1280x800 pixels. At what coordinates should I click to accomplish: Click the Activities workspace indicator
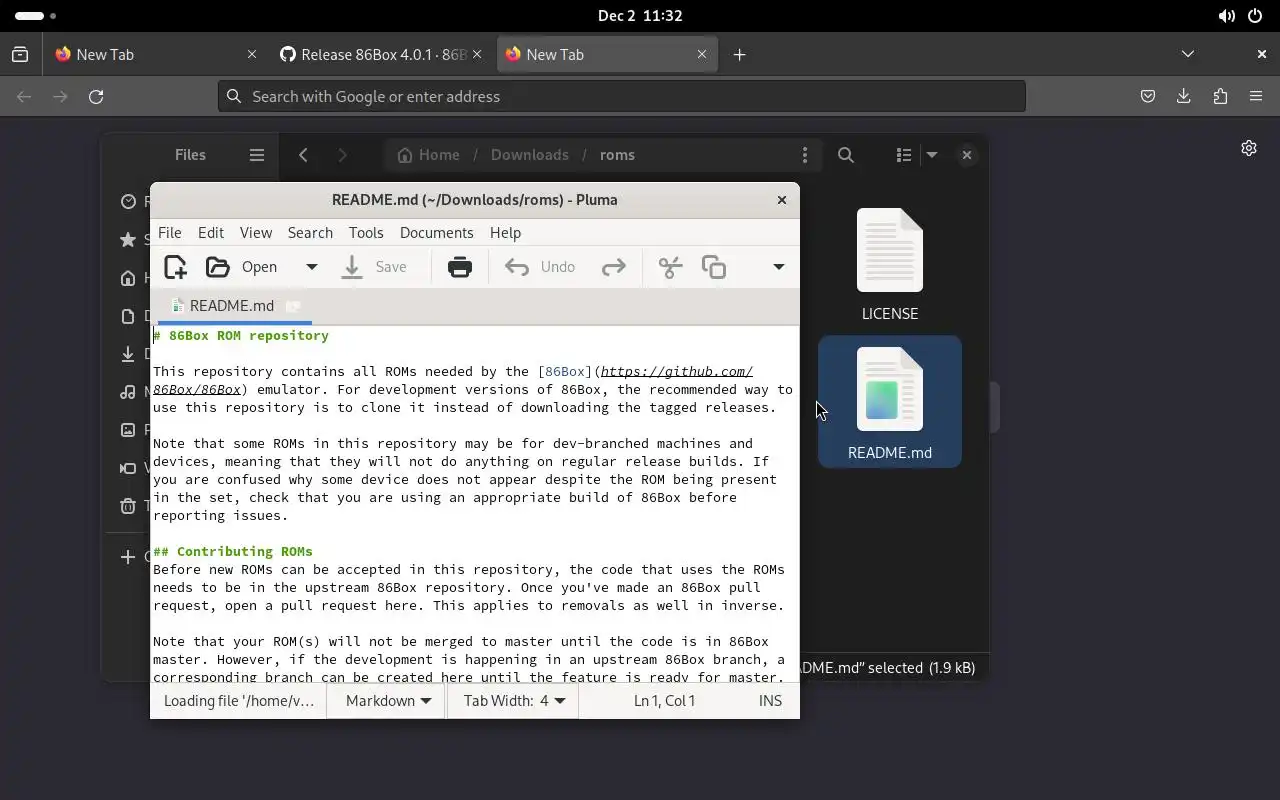pyautogui.click(x=36, y=16)
